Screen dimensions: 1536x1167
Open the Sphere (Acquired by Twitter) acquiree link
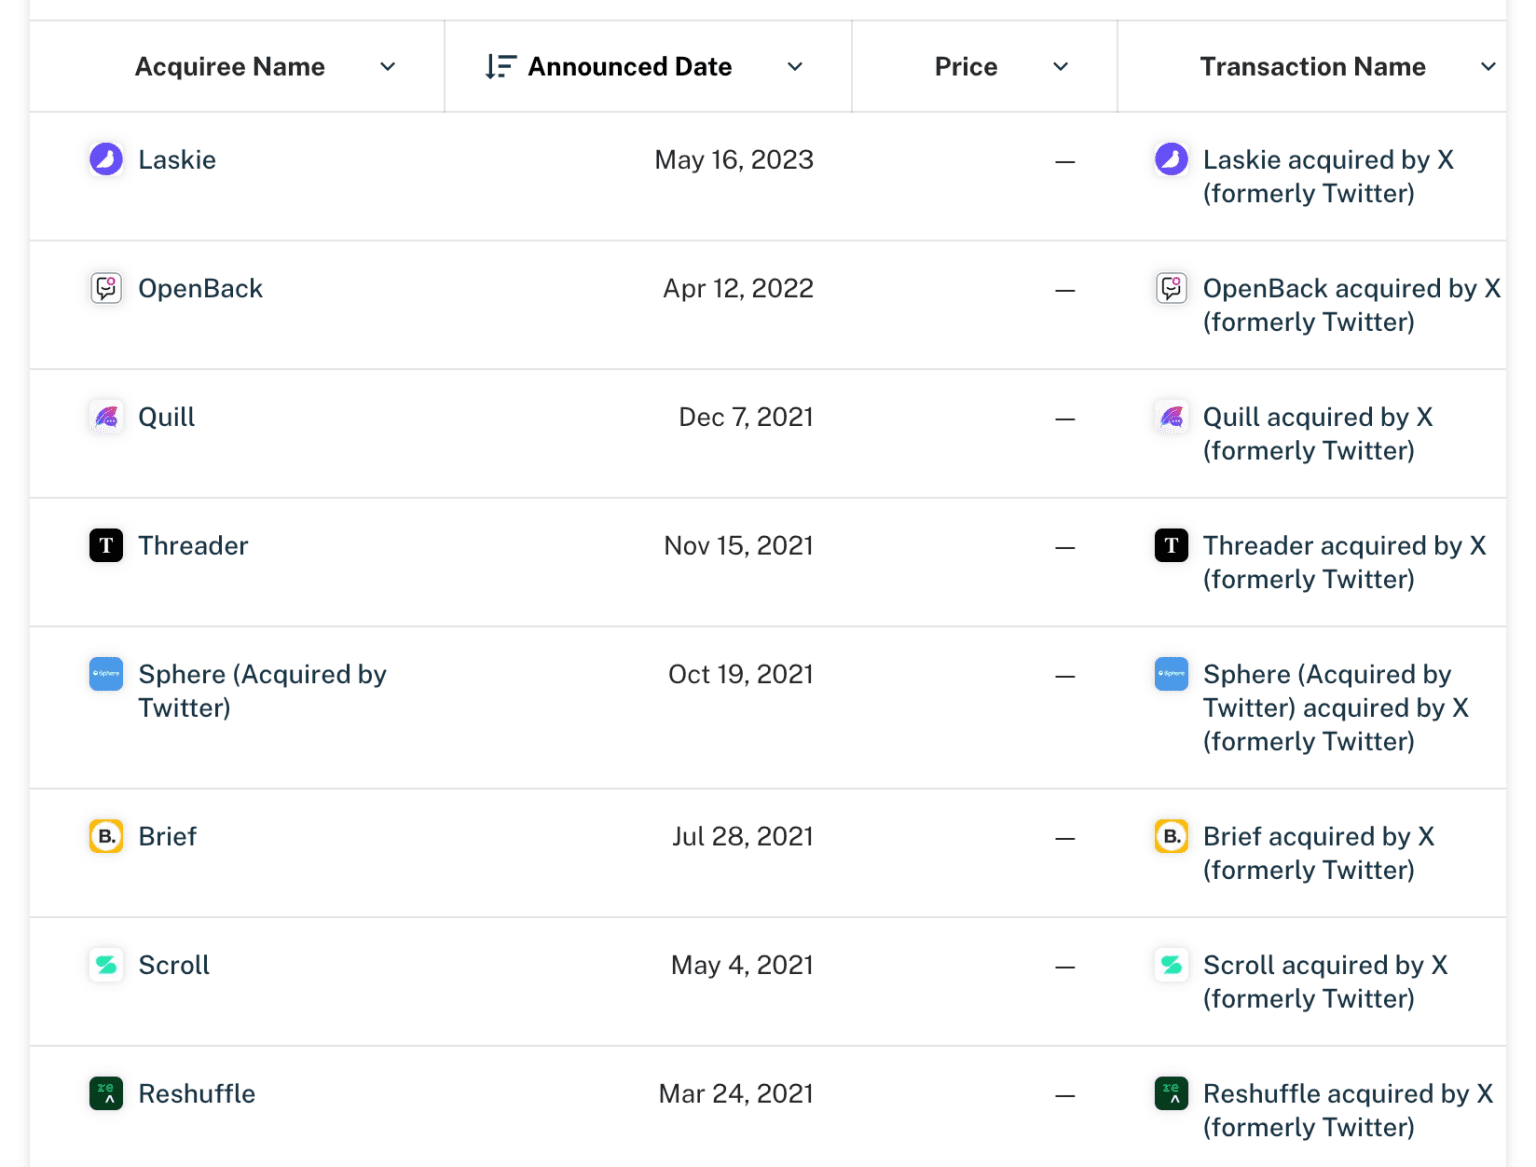click(262, 691)
